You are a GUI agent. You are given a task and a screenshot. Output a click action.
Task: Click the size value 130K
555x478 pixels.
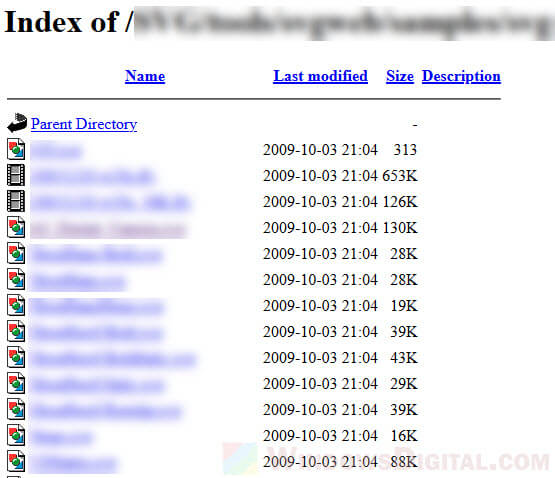(400, 228)
